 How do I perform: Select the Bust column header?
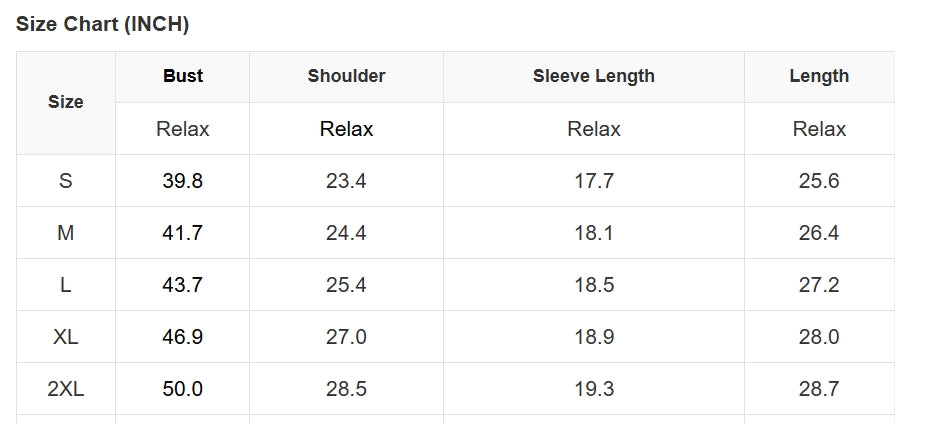tap(183, 76)
